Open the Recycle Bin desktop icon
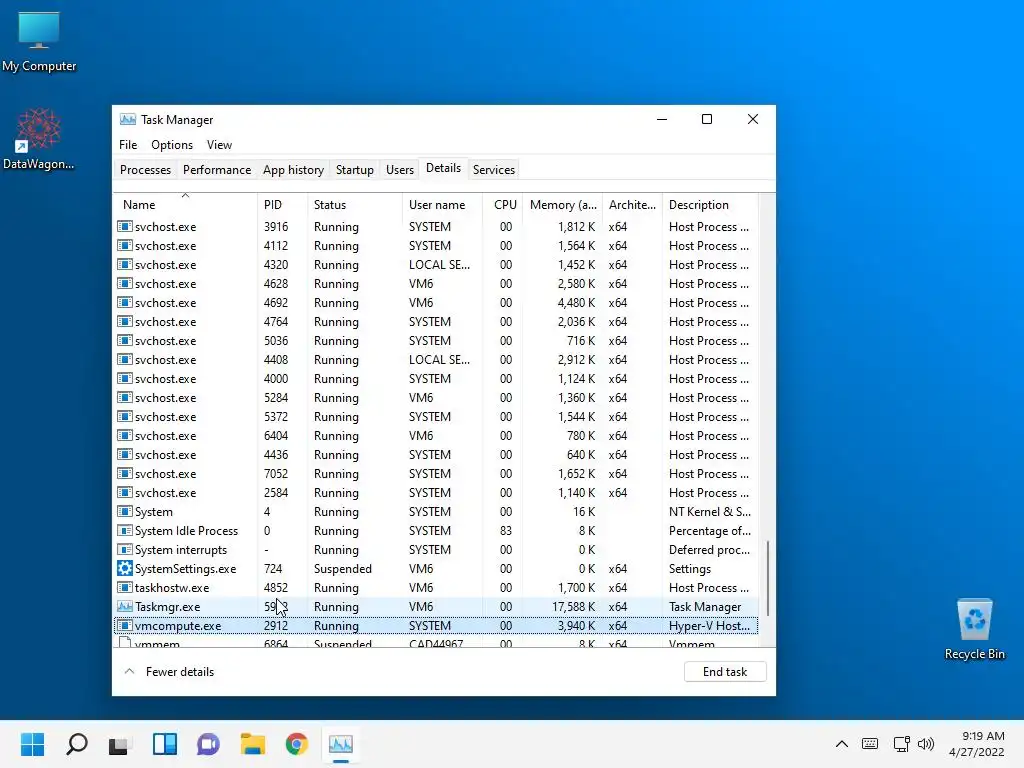 point(974,628)
